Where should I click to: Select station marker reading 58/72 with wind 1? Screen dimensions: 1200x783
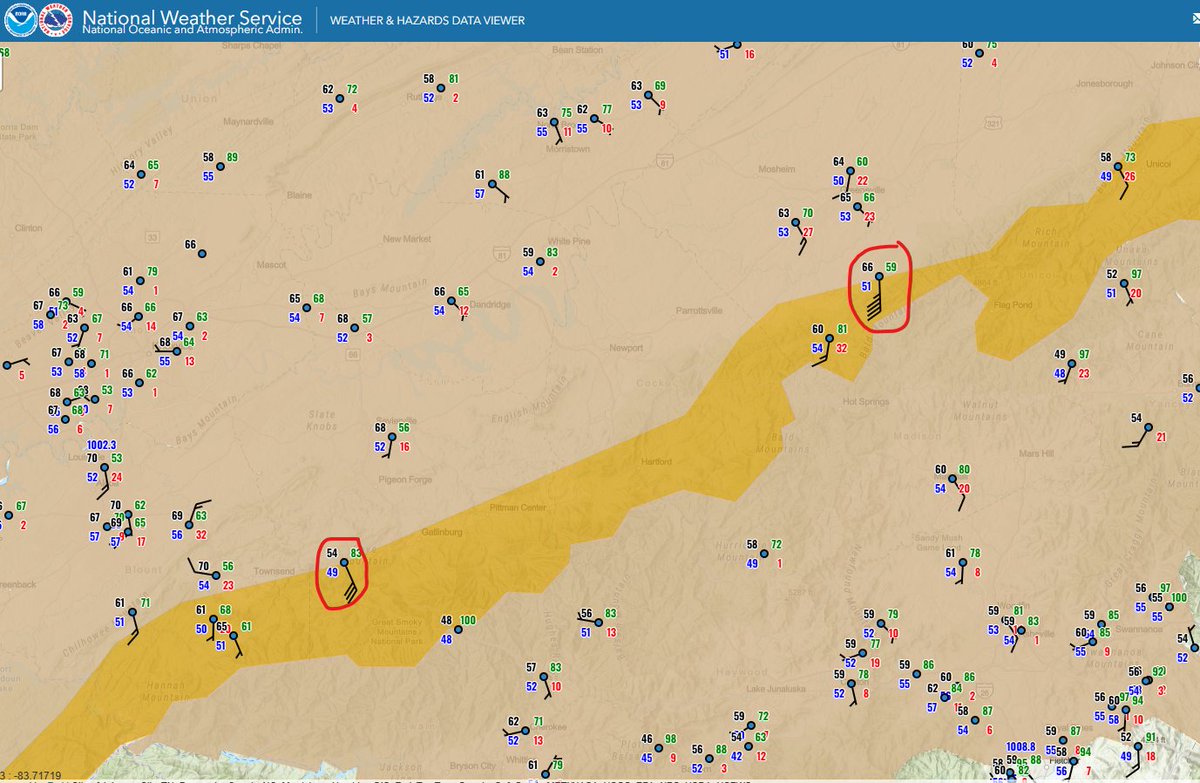(x=764, y=554)
